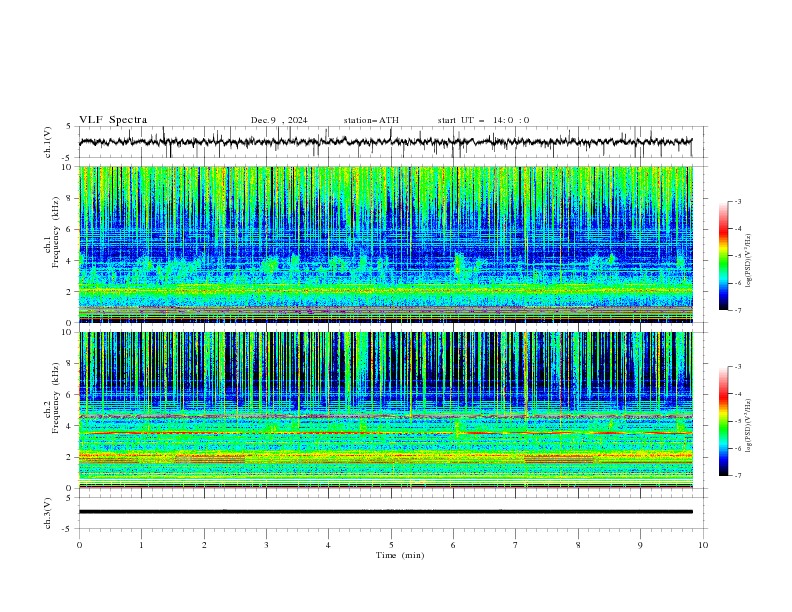Click the log(PSD) label beside ch.1 color bar

pos(749,261)
